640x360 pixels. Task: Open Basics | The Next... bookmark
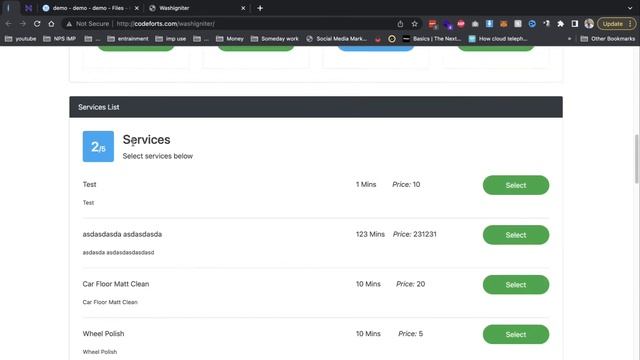431,39
